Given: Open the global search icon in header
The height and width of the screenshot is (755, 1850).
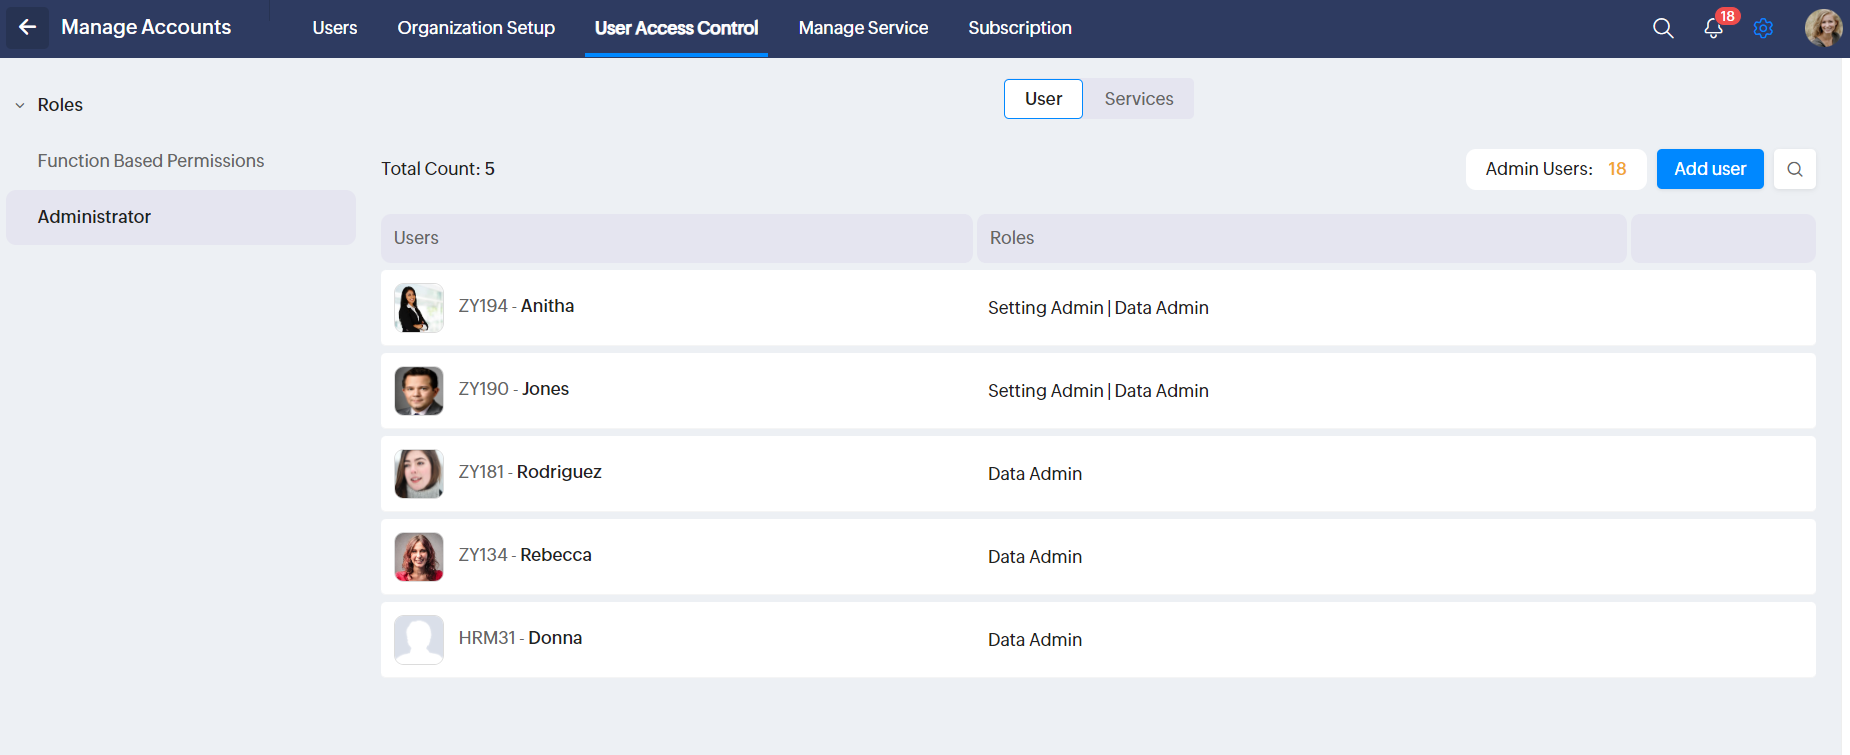Looking at the screenshot, I should point(1662,28).
